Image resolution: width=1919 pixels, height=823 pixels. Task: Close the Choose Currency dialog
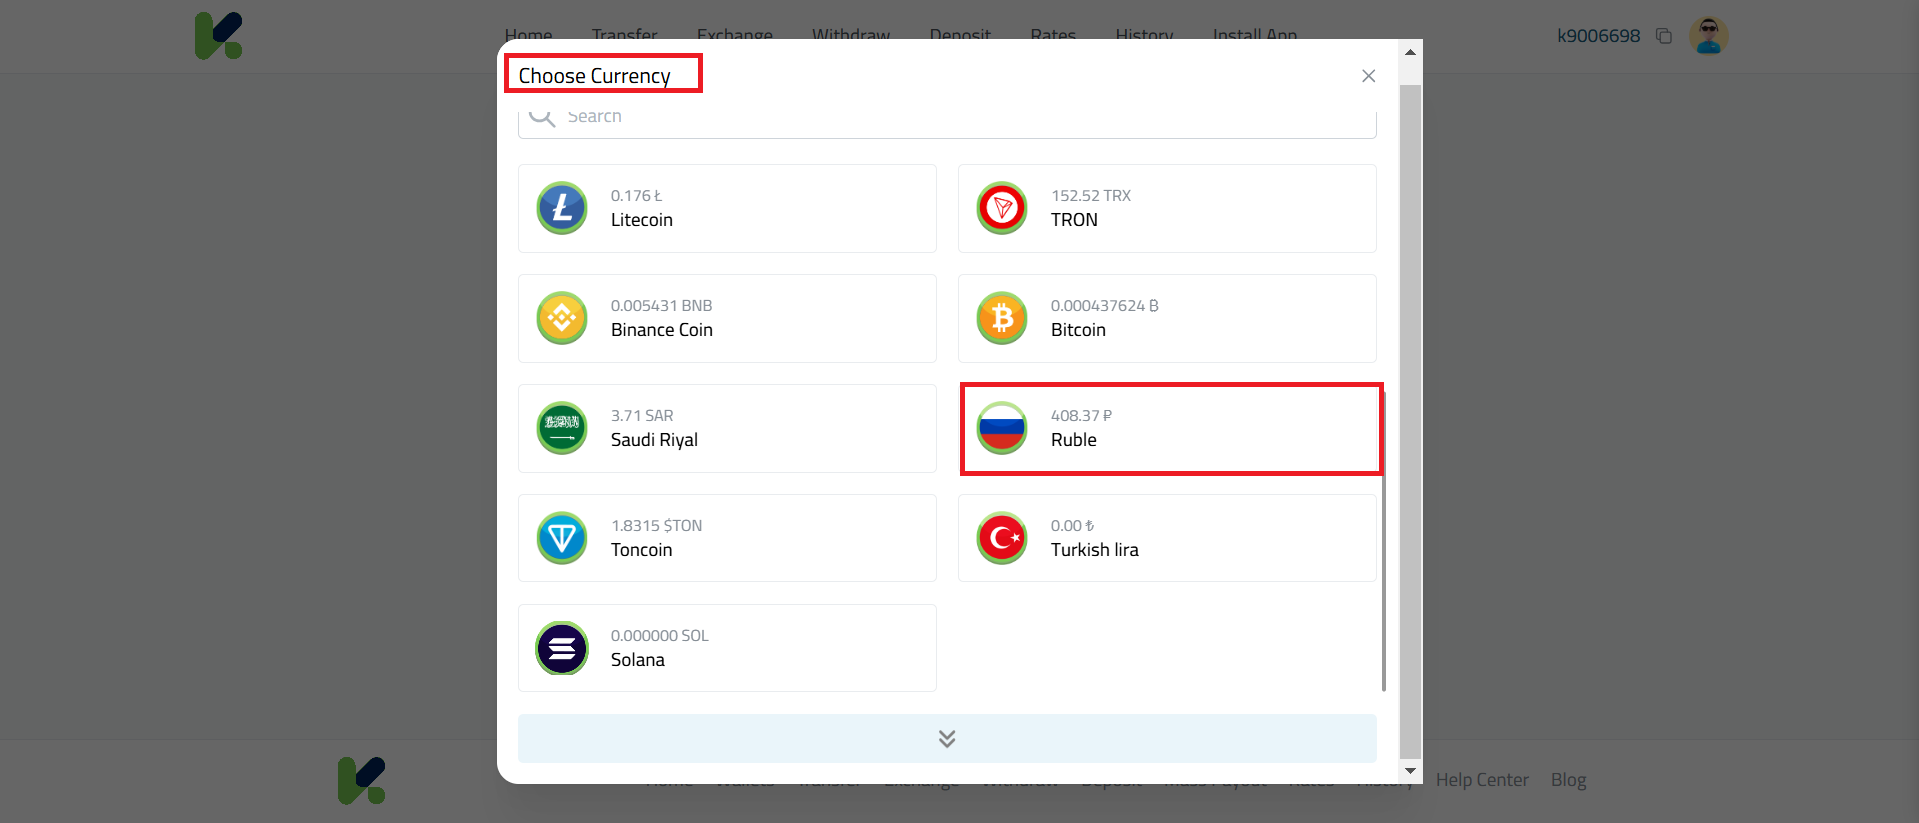click(x=1368, y=76)
